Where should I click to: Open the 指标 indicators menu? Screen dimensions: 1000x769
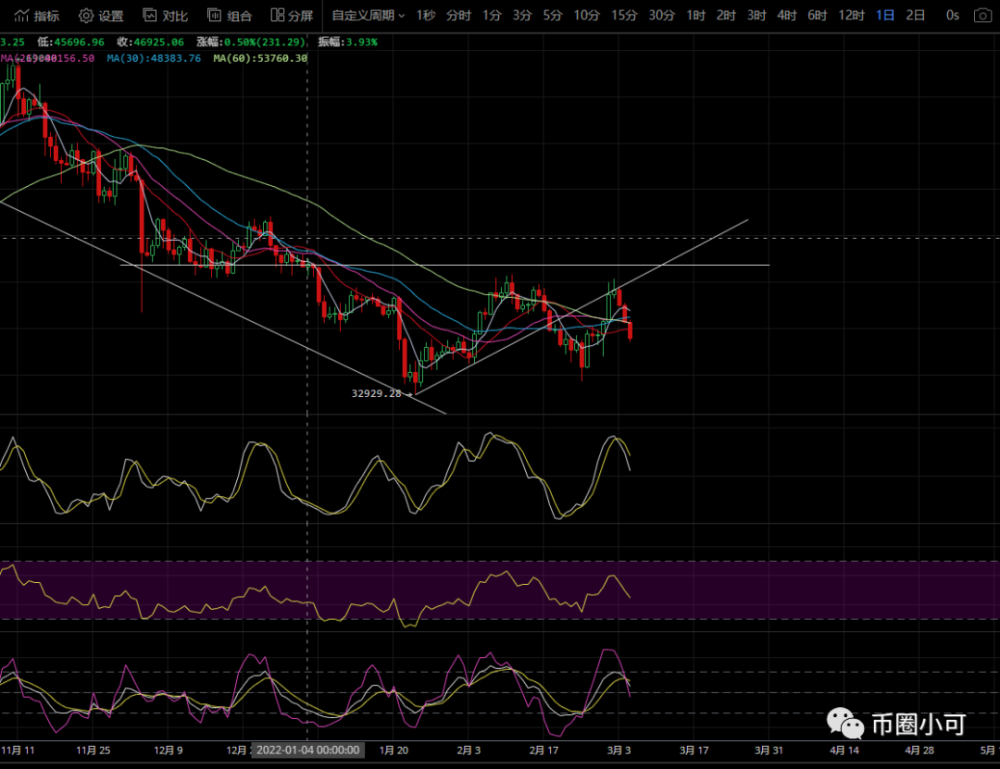point(37,15)
